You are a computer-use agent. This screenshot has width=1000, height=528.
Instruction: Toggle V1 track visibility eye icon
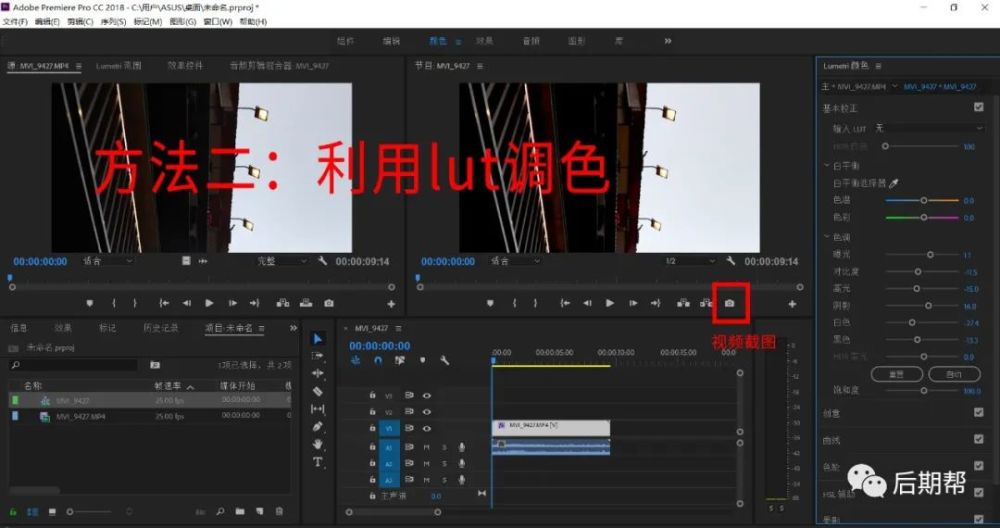coord(427,429)
